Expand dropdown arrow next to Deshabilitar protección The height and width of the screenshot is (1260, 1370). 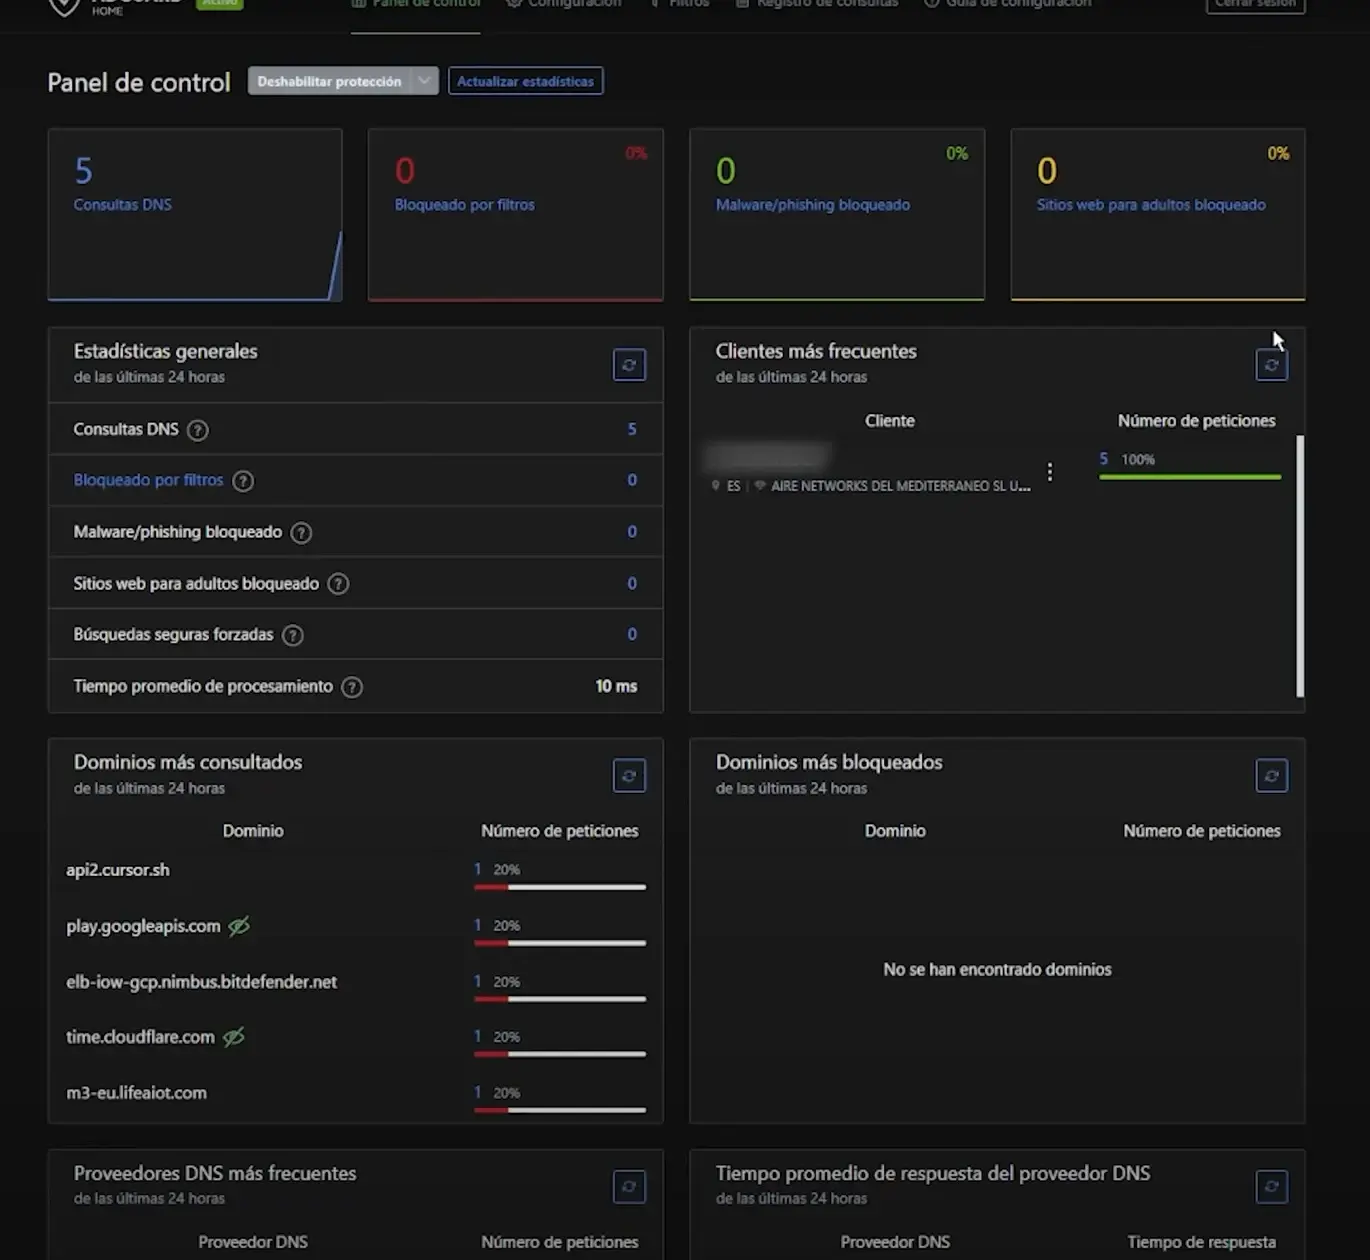click(425, 81)
